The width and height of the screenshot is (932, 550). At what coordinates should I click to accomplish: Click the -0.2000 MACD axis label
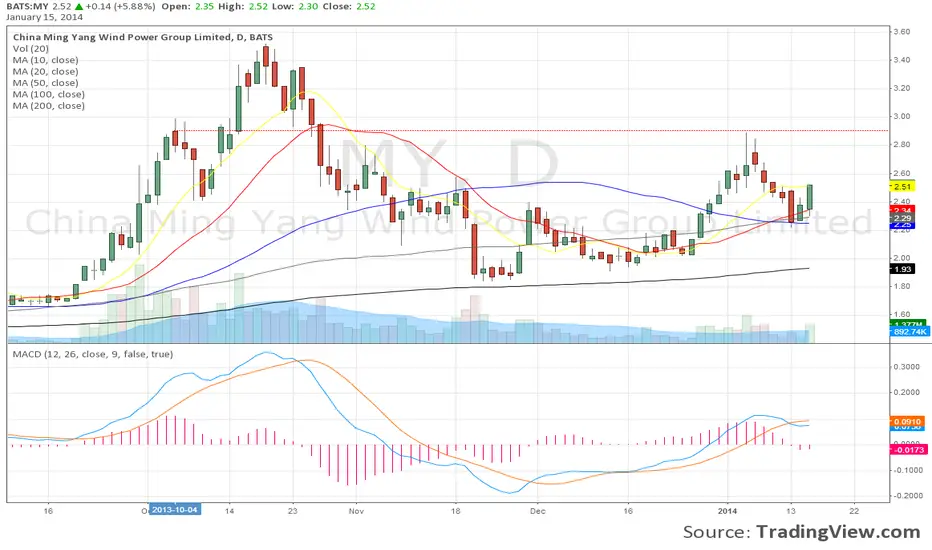click(x=906, y=496)
